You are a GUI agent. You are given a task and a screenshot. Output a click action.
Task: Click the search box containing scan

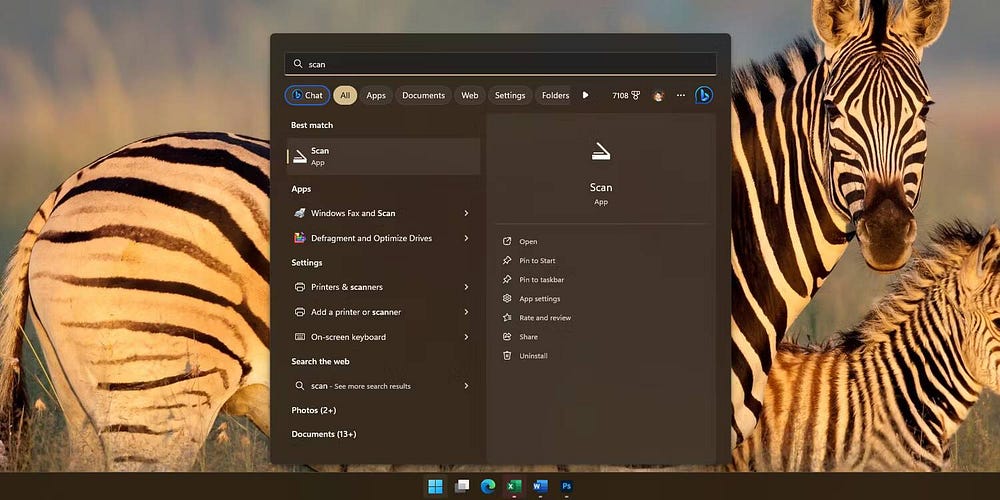pos(500,64)
